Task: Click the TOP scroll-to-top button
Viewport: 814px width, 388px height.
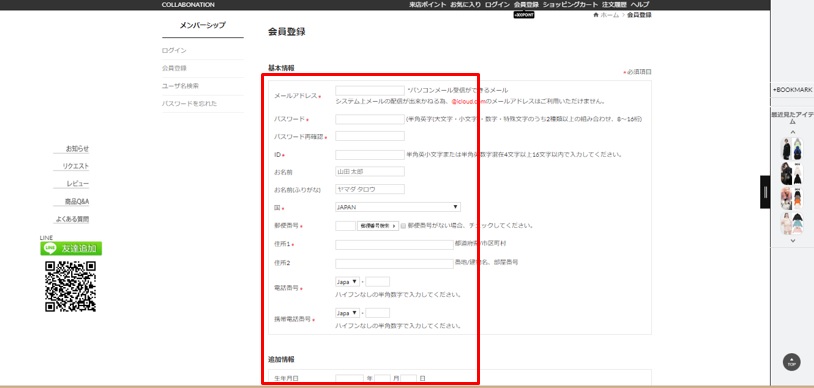Action: tap(791, 362)
